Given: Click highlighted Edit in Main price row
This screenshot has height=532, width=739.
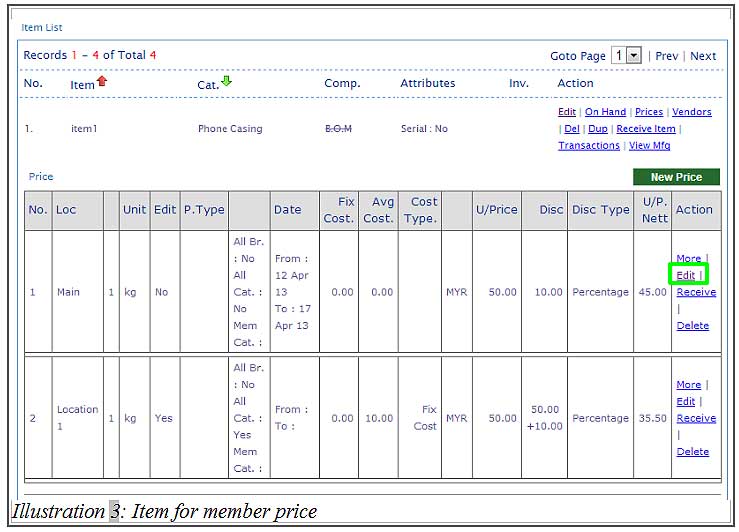Looking at the screenshot, I should click(685, 275).
